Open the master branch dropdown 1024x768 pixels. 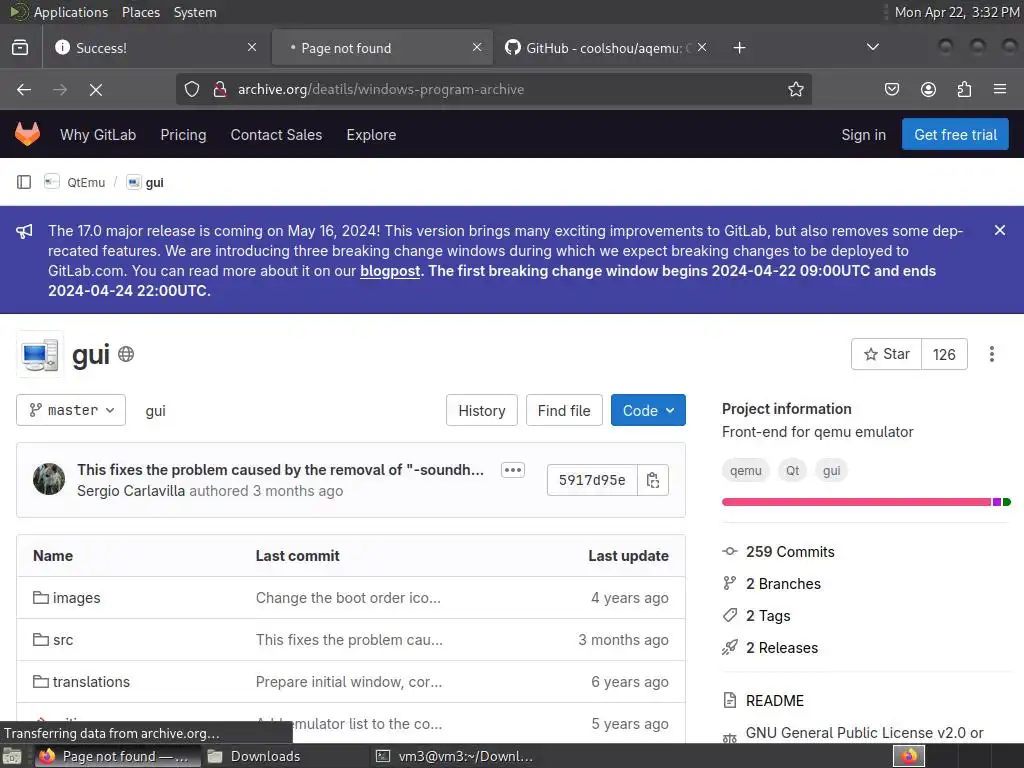71,410
